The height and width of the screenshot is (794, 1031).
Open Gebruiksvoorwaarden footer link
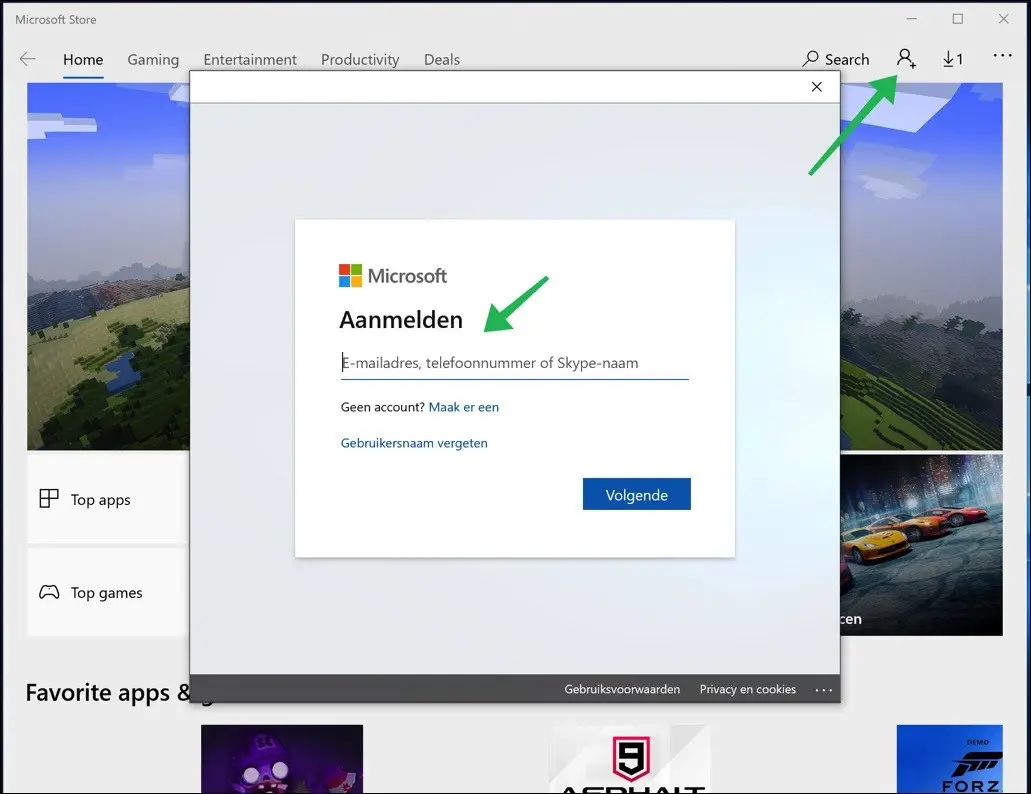(622, 689)
